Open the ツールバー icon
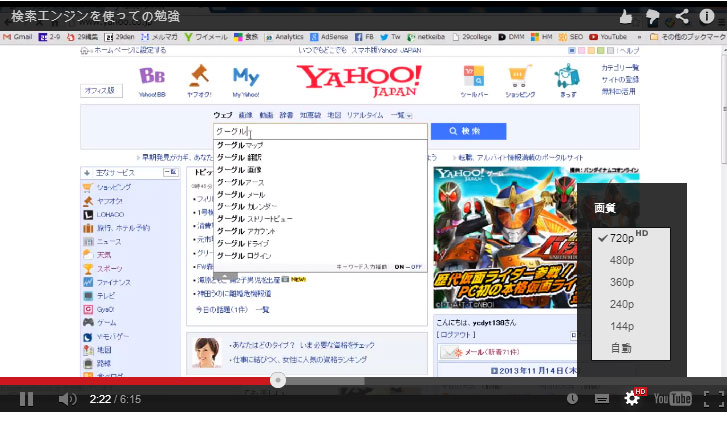Viewport: 727px width, 425px height. click(x=474, y=81)
